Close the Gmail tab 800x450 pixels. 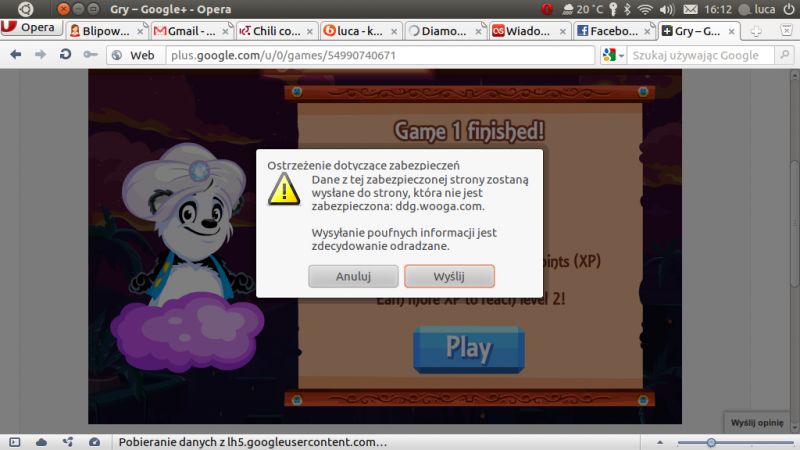coord(225,32)
